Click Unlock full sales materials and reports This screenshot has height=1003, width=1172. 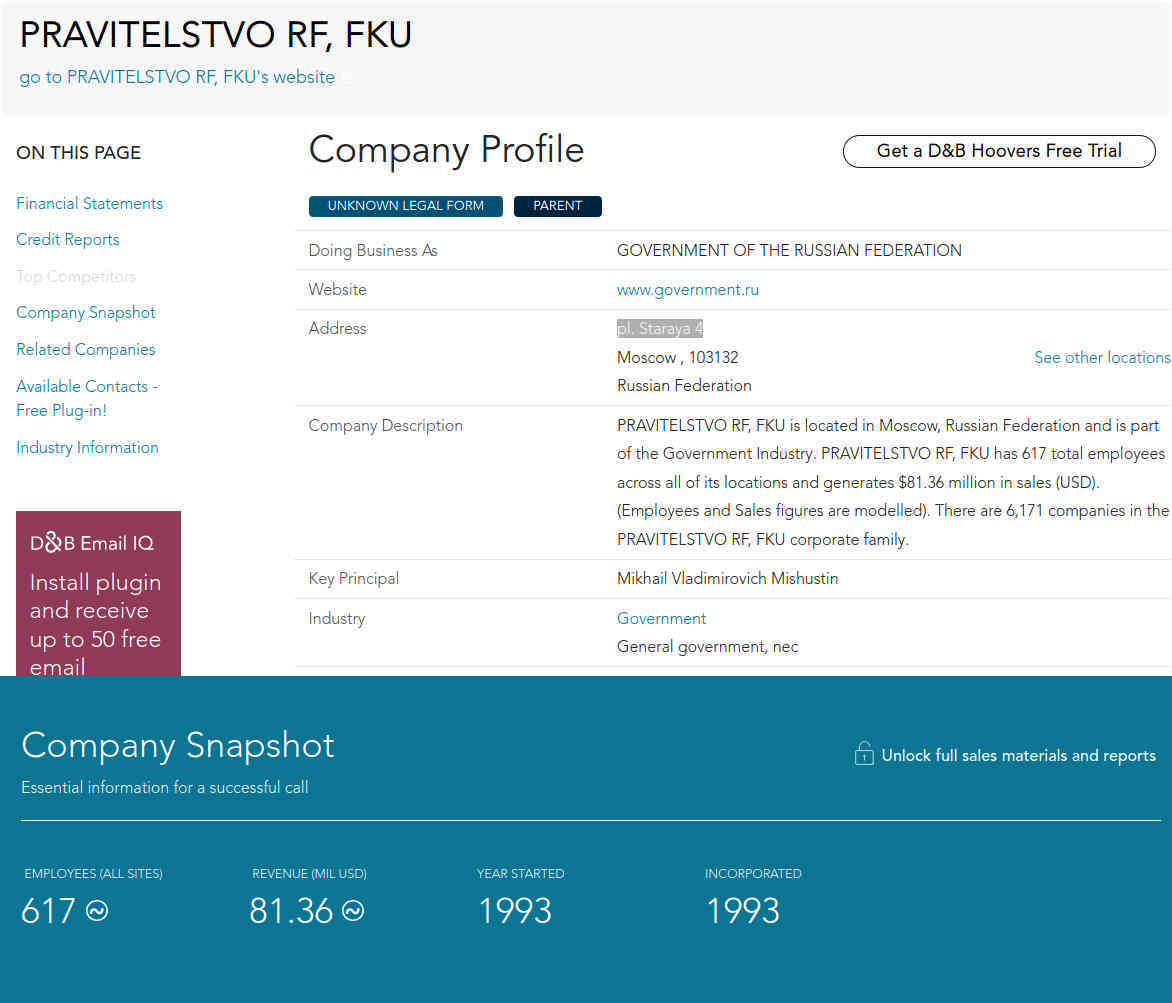click(1018, 756)
